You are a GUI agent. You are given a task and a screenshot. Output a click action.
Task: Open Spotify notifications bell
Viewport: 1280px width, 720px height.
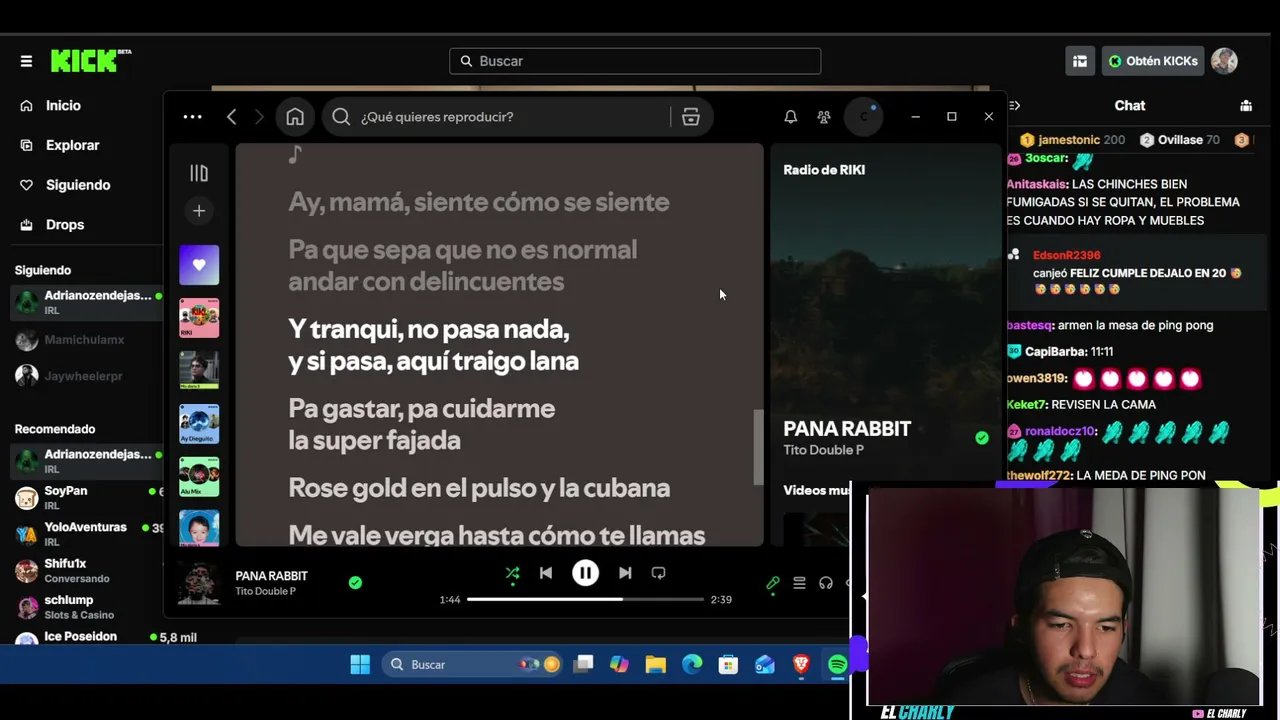pos(790,117)
